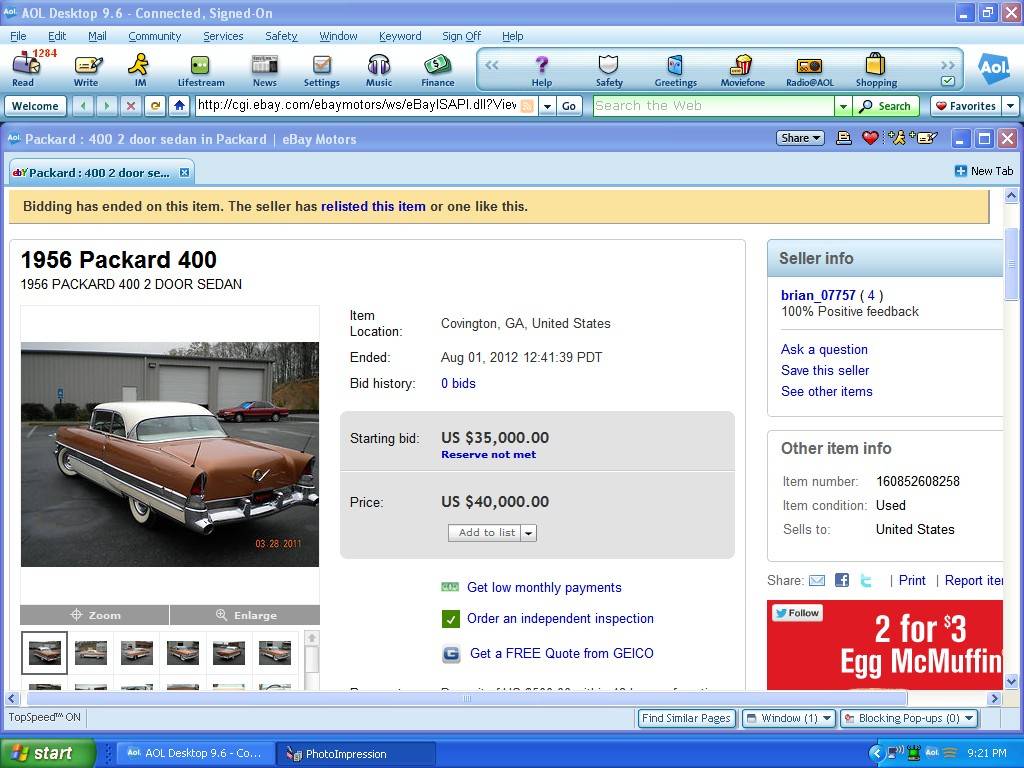The width and height of the screenshot is (1024, 768).
Task: Open the Read mail icon
Action: pos(24,68)
